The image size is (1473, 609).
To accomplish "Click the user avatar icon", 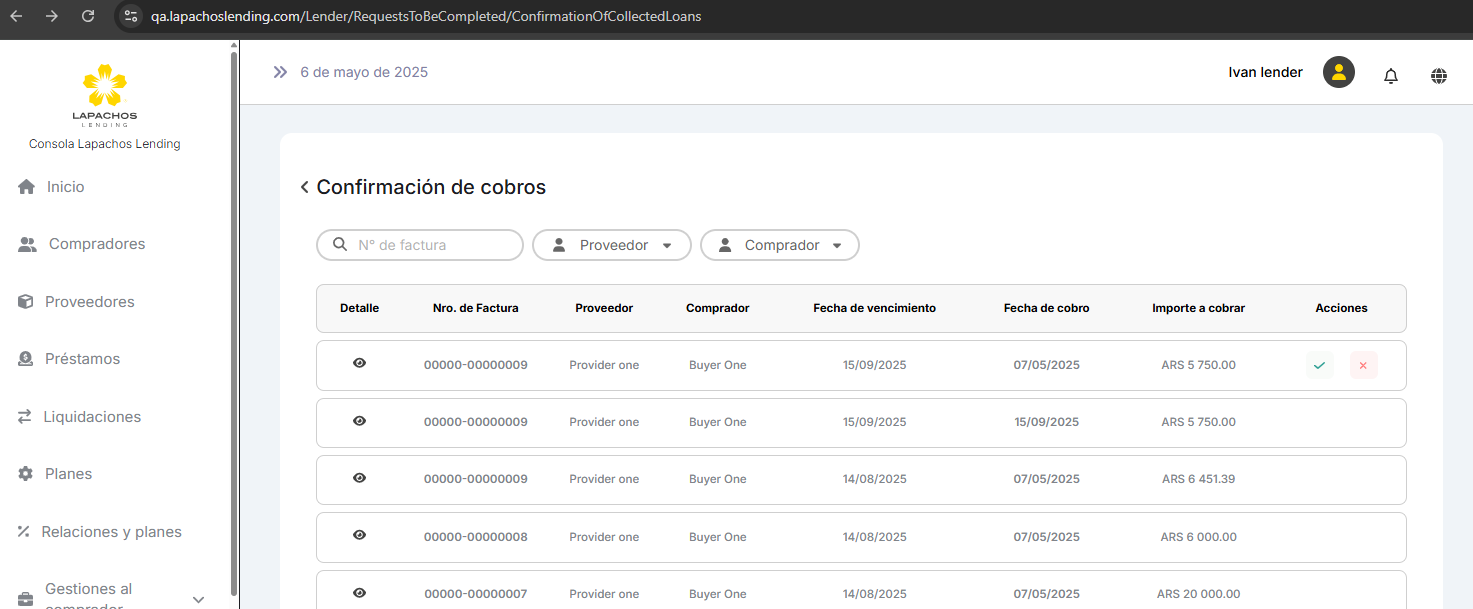I will point(1338,72).
